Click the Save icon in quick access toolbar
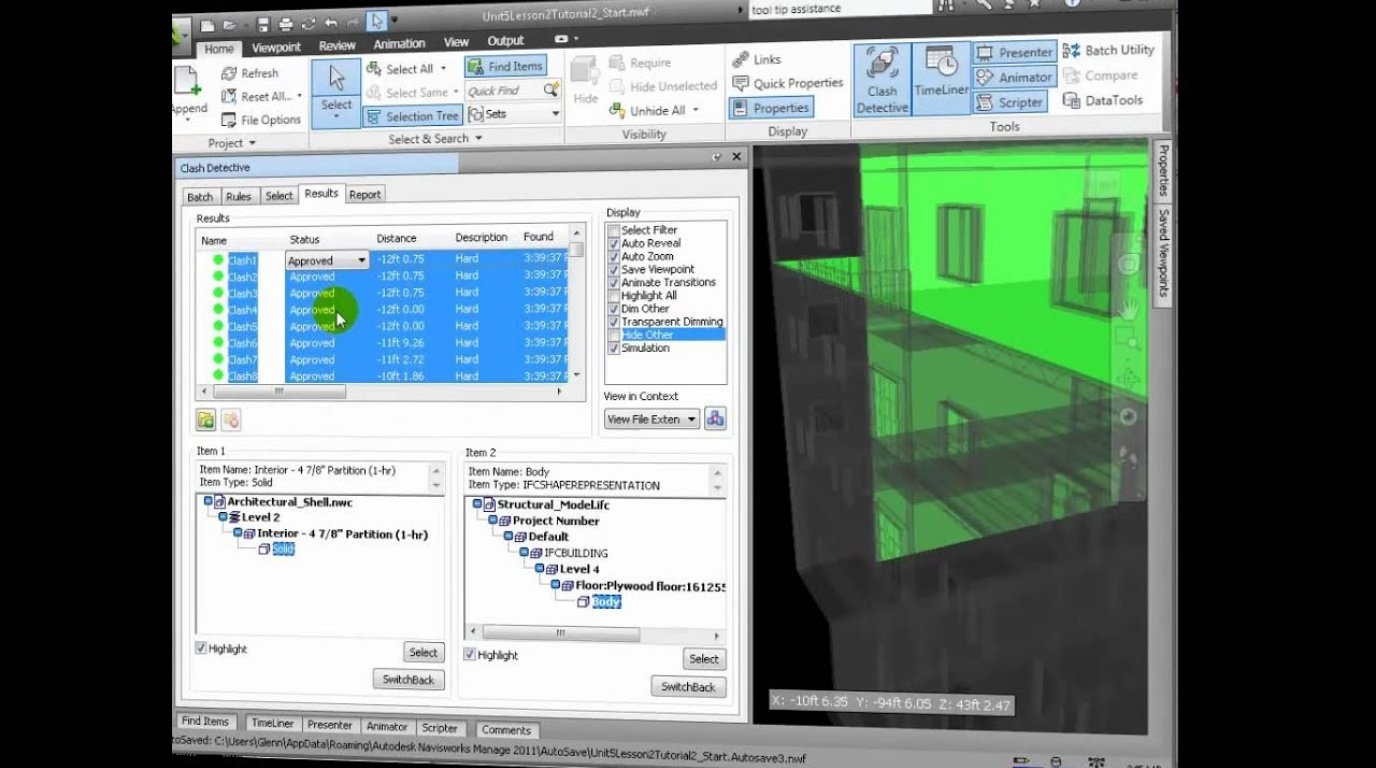1376x768 pixels. click(263, 24)
